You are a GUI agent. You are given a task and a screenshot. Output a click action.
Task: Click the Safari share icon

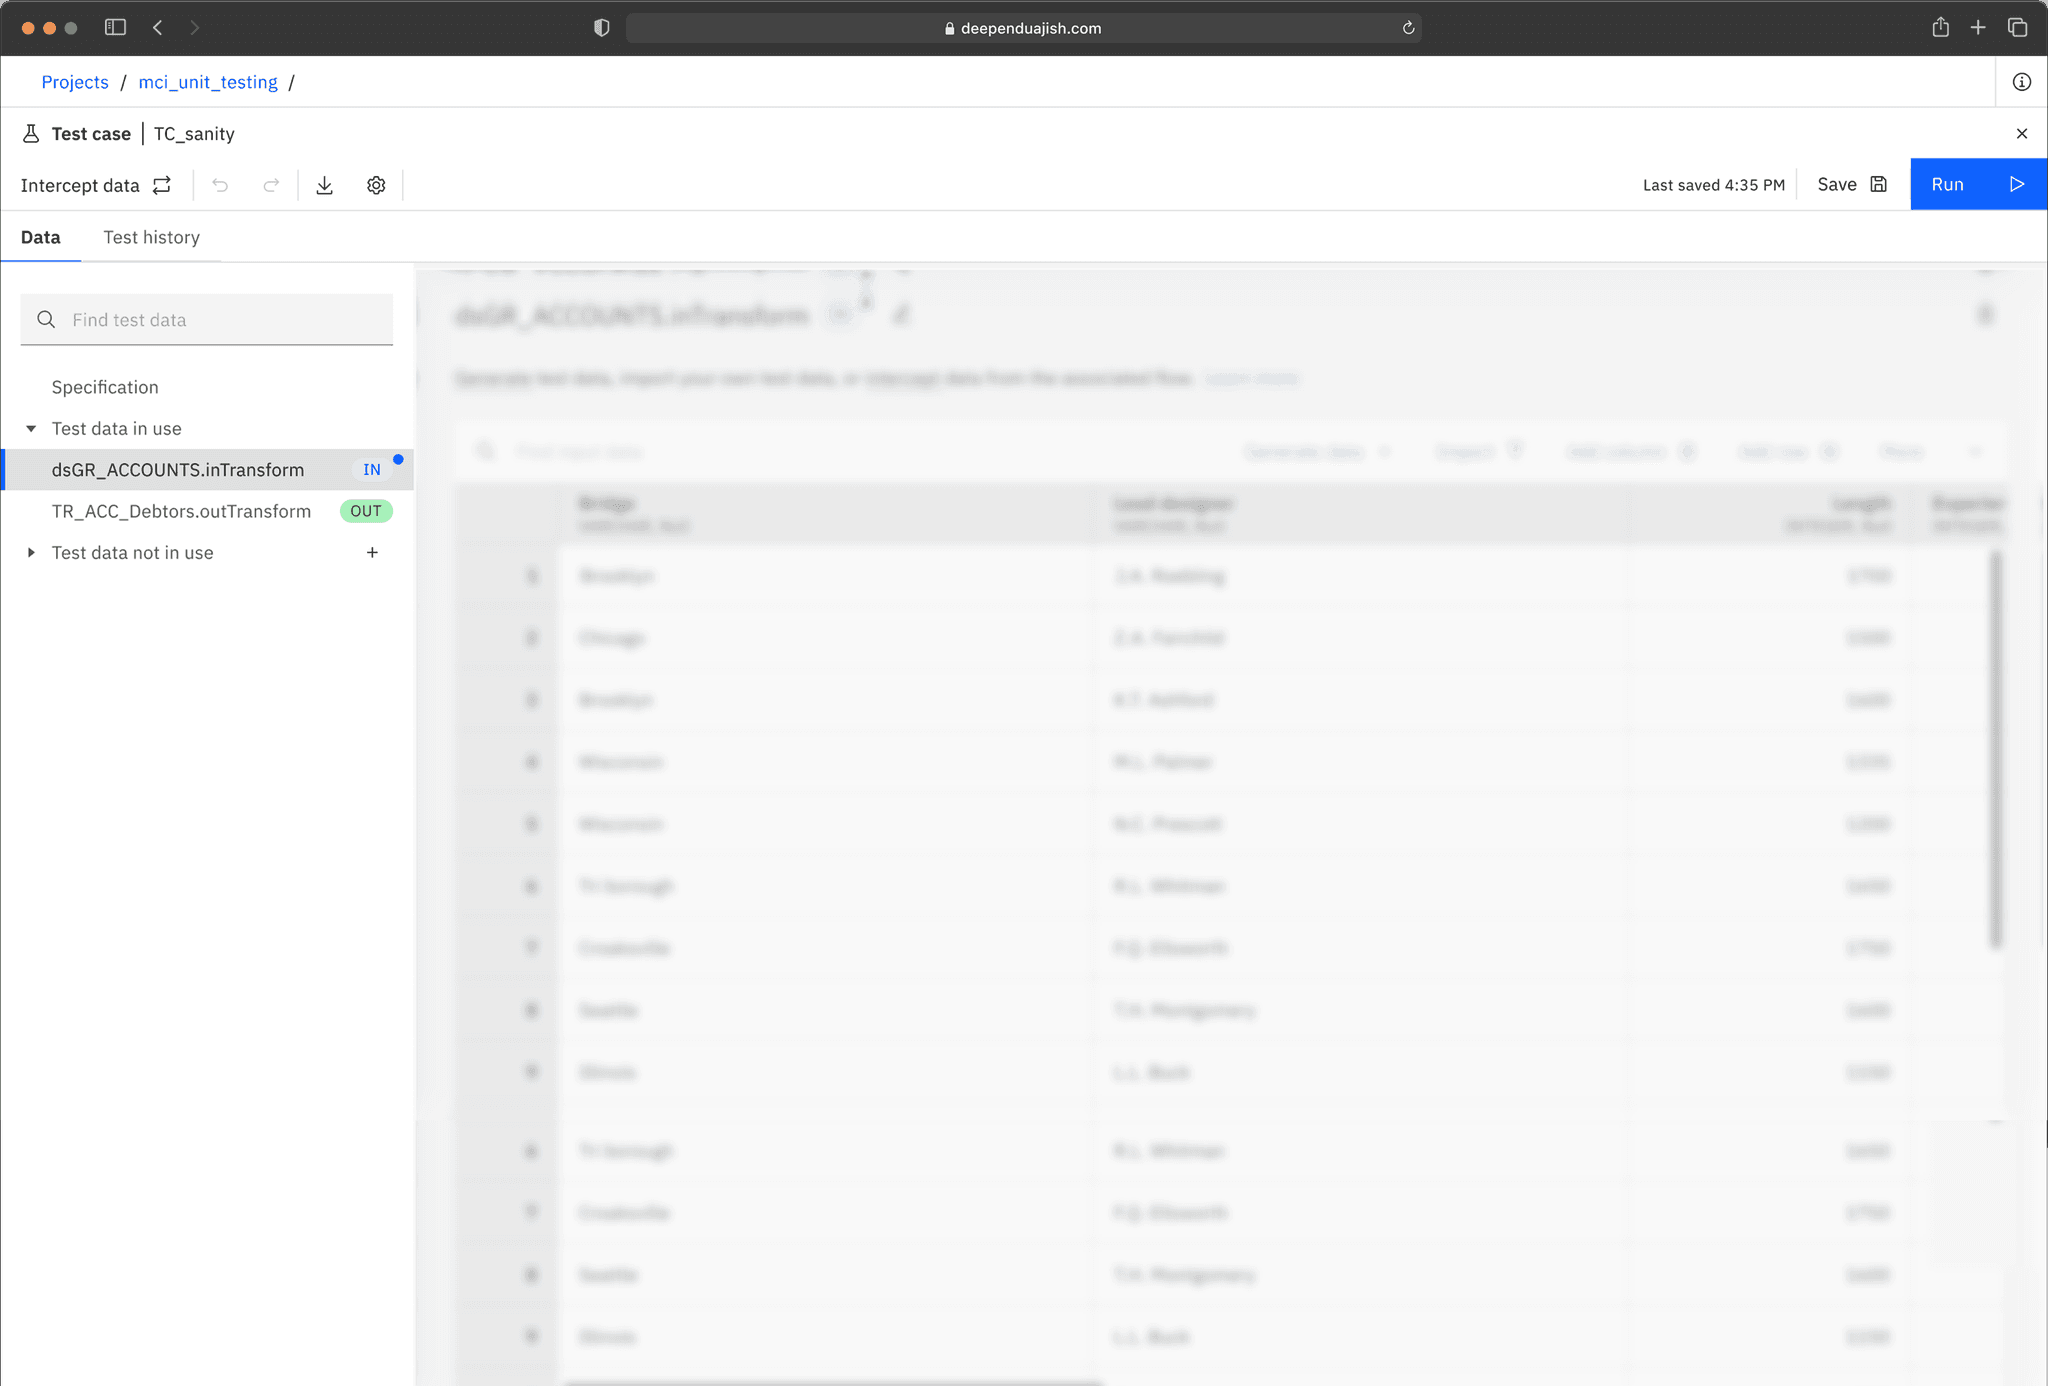pos(1940,28)
